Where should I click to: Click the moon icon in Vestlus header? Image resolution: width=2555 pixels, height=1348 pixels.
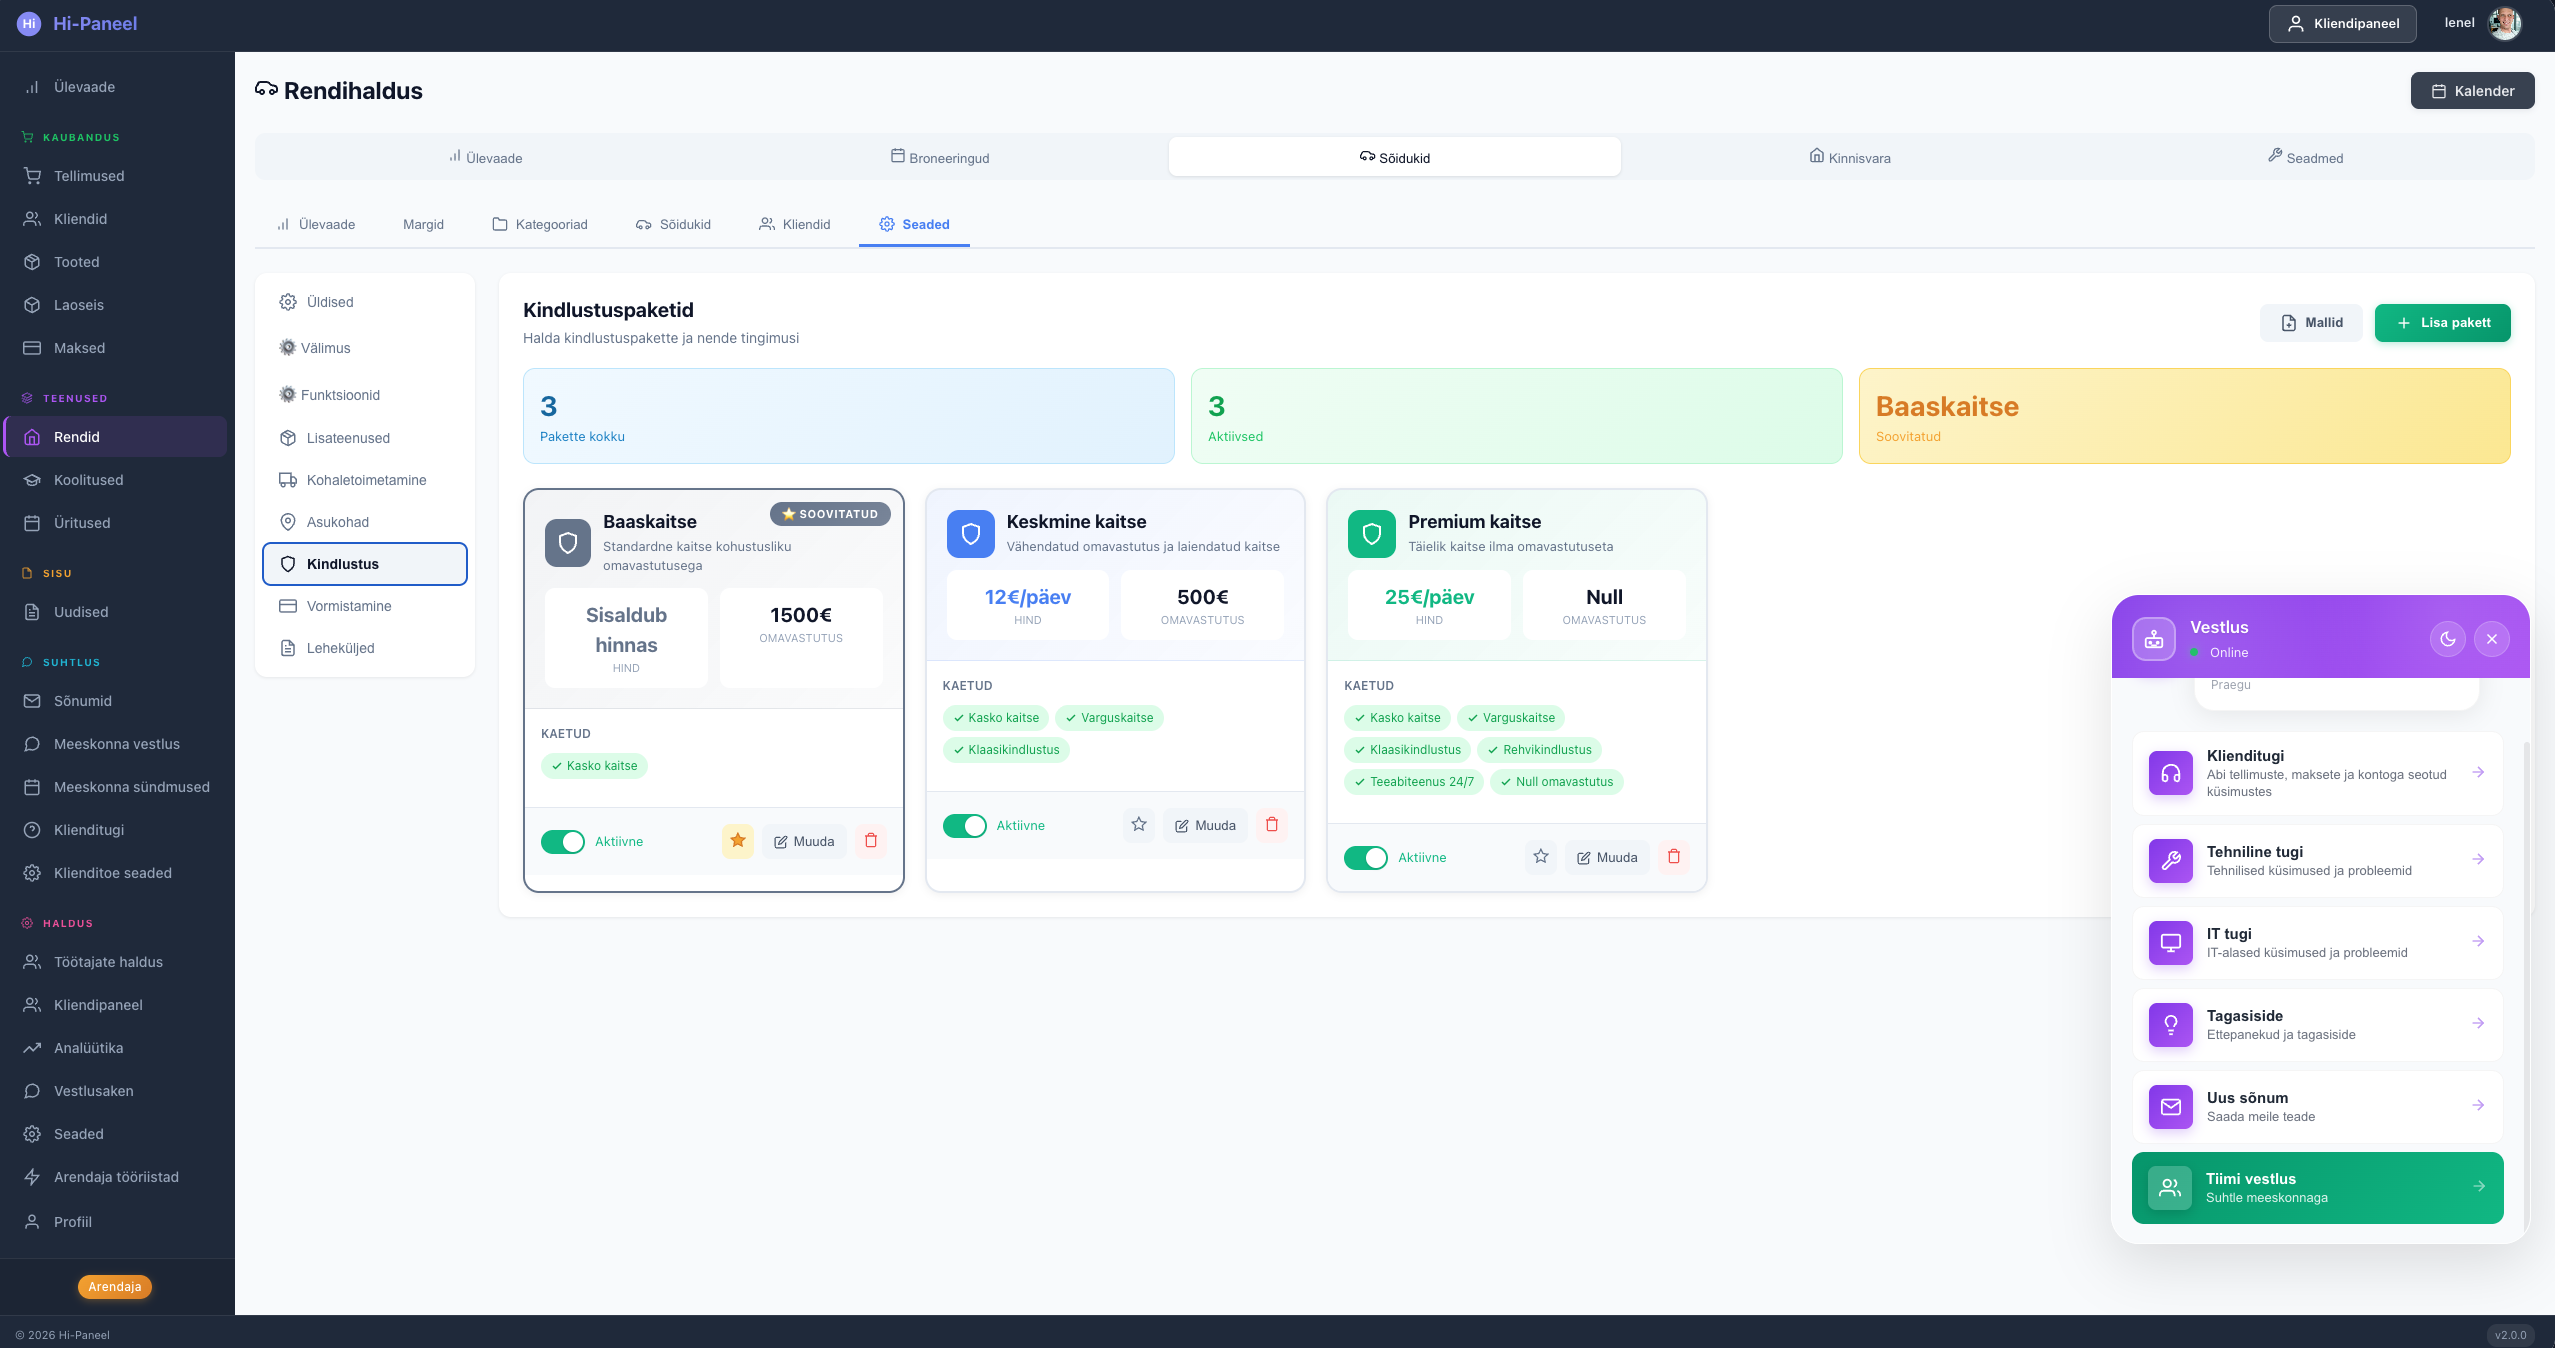coord(2447,639)
